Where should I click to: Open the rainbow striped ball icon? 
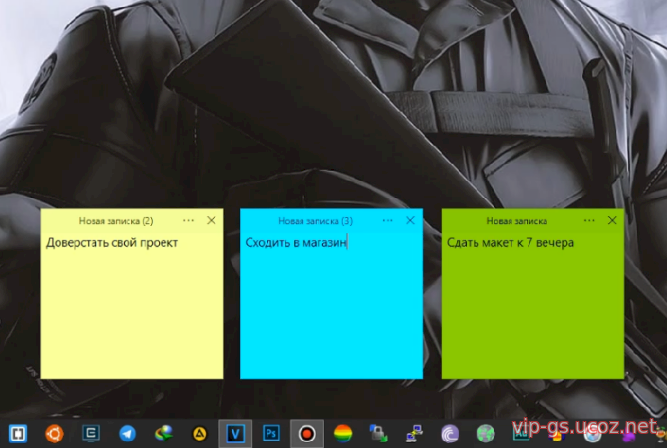pos(343,434)
